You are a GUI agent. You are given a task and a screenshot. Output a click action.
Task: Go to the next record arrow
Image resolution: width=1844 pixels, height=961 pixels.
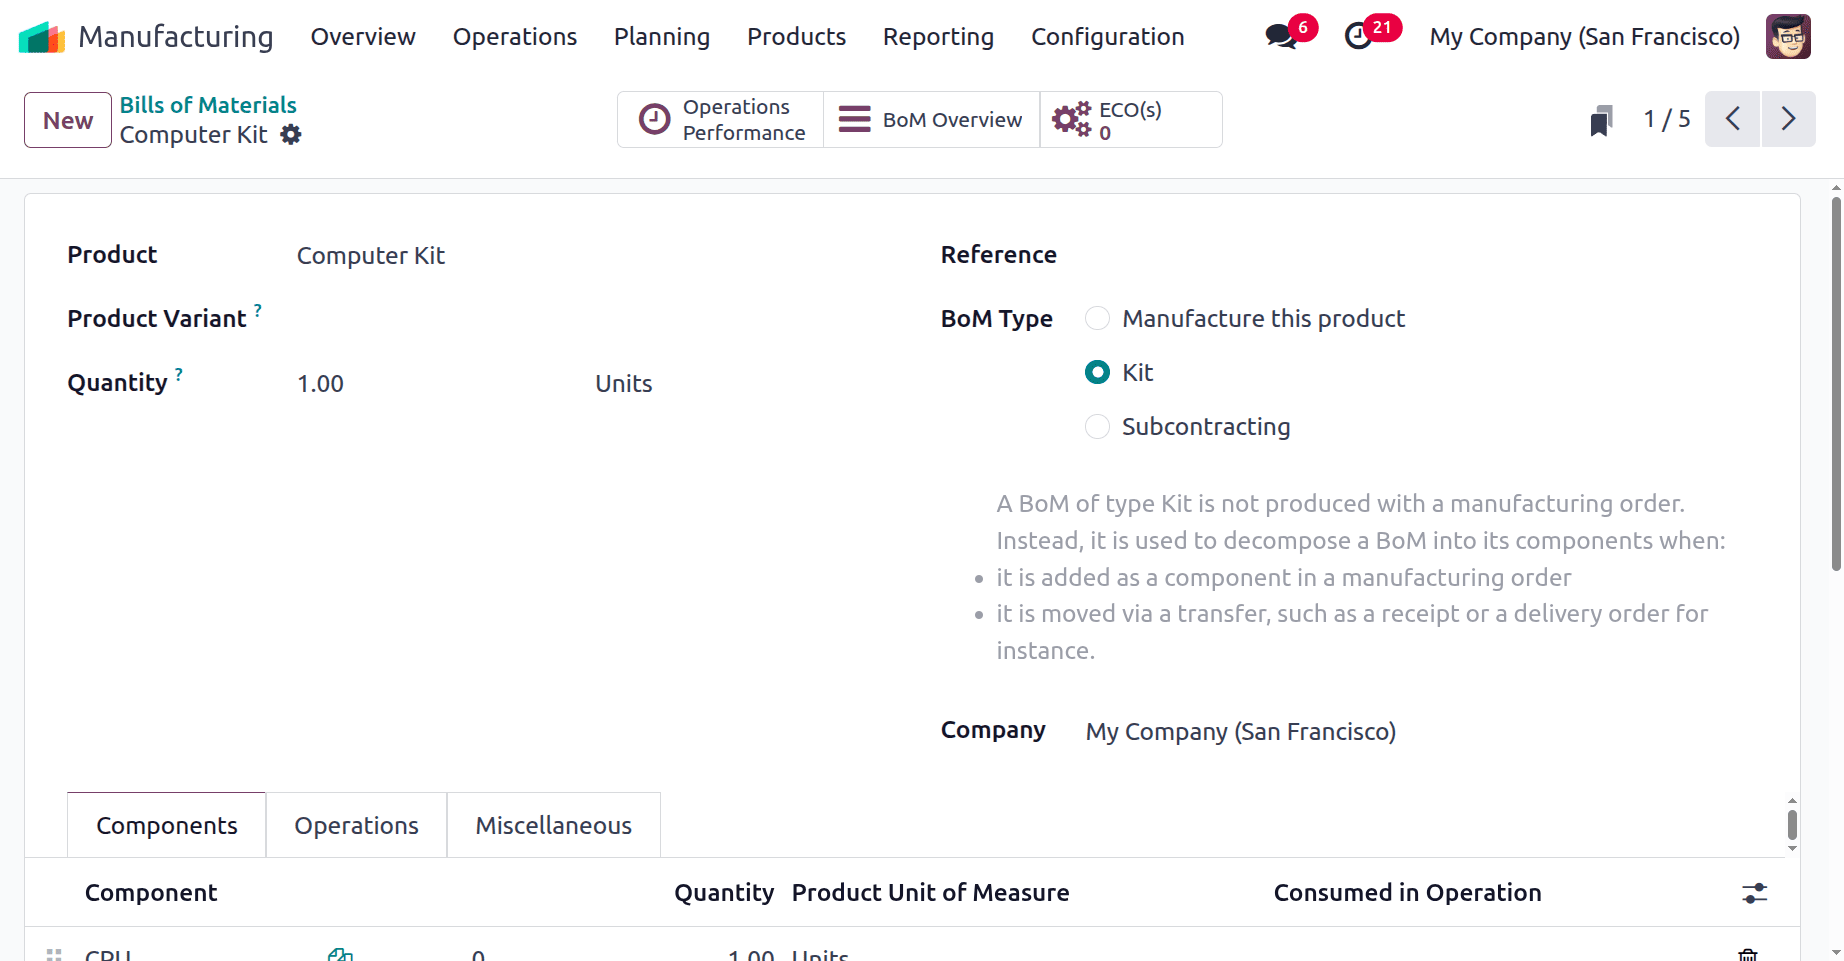click(x=1789, y=119)
